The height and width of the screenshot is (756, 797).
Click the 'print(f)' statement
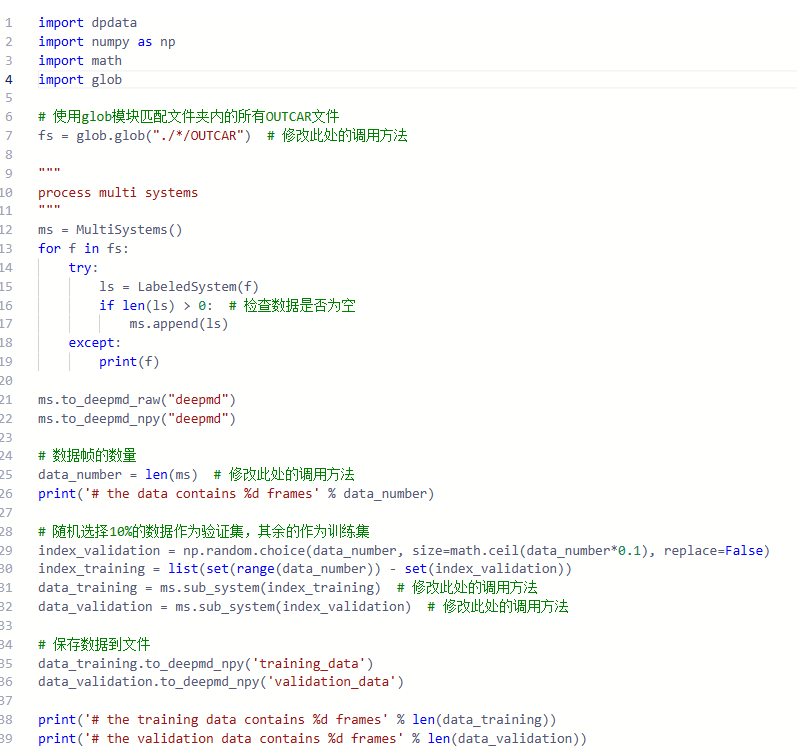(x=128, y=361)
